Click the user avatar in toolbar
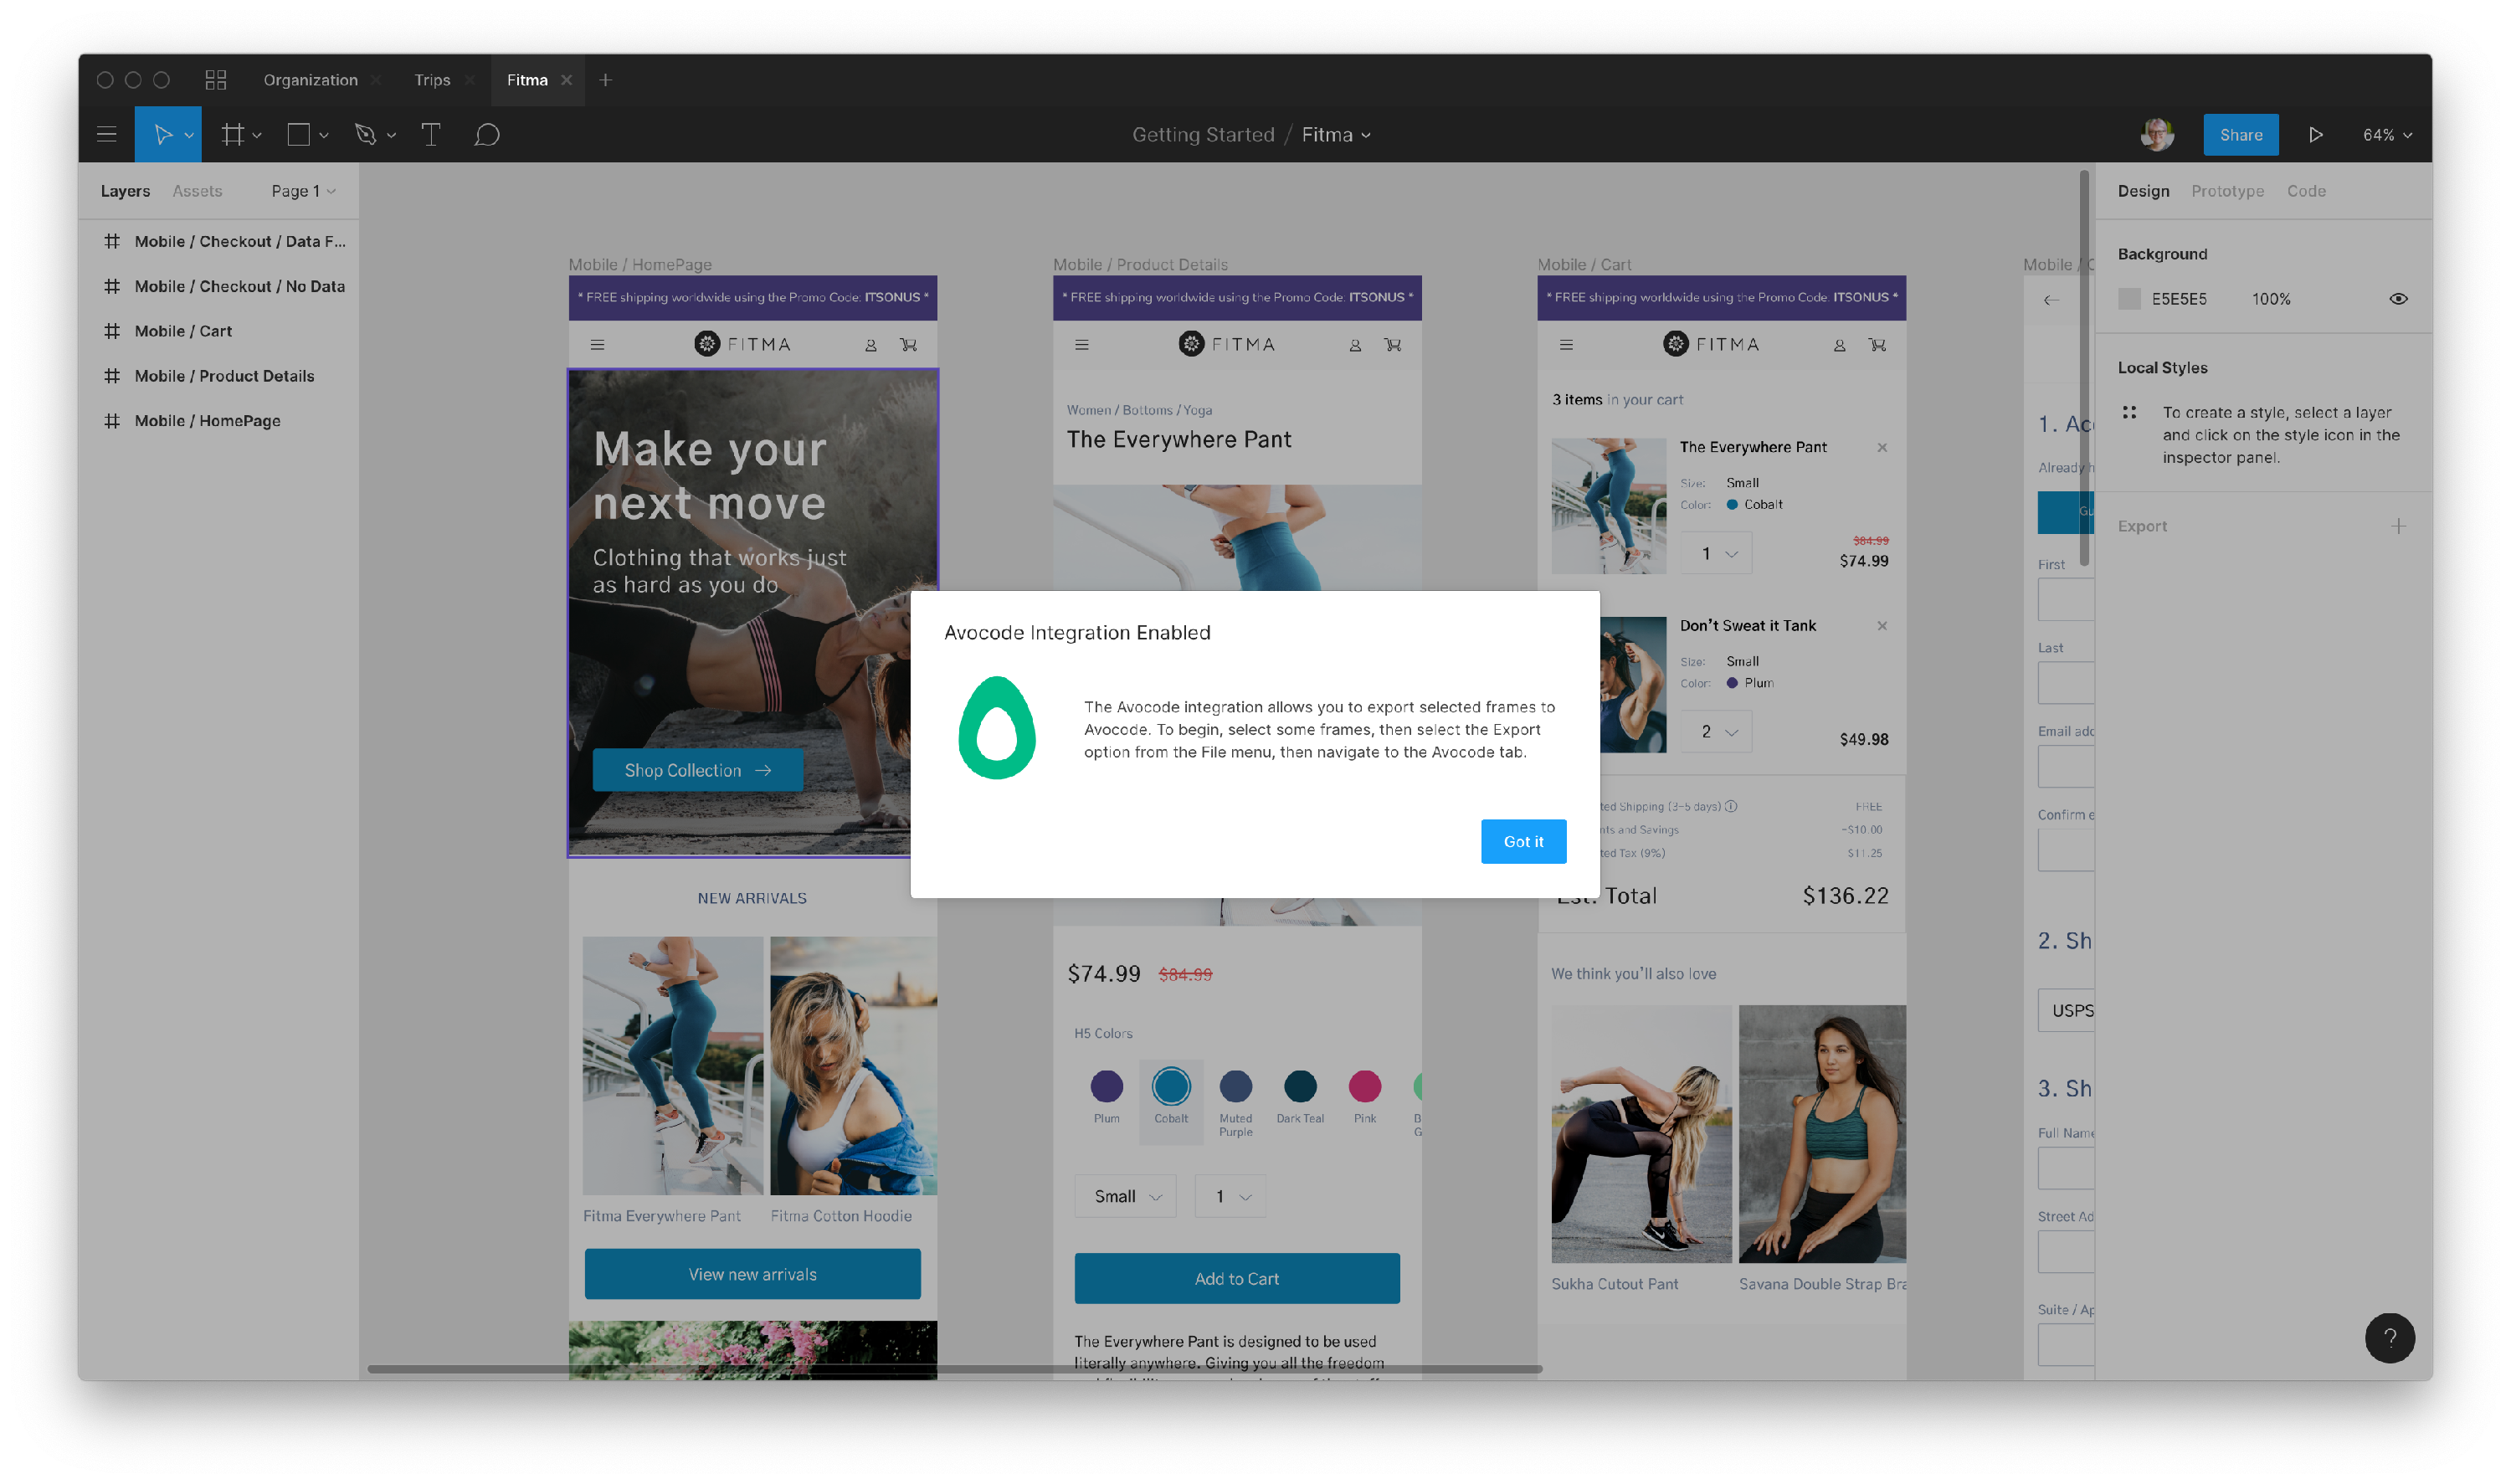Screen dimensions: 2511x1484 [2157, 134]
